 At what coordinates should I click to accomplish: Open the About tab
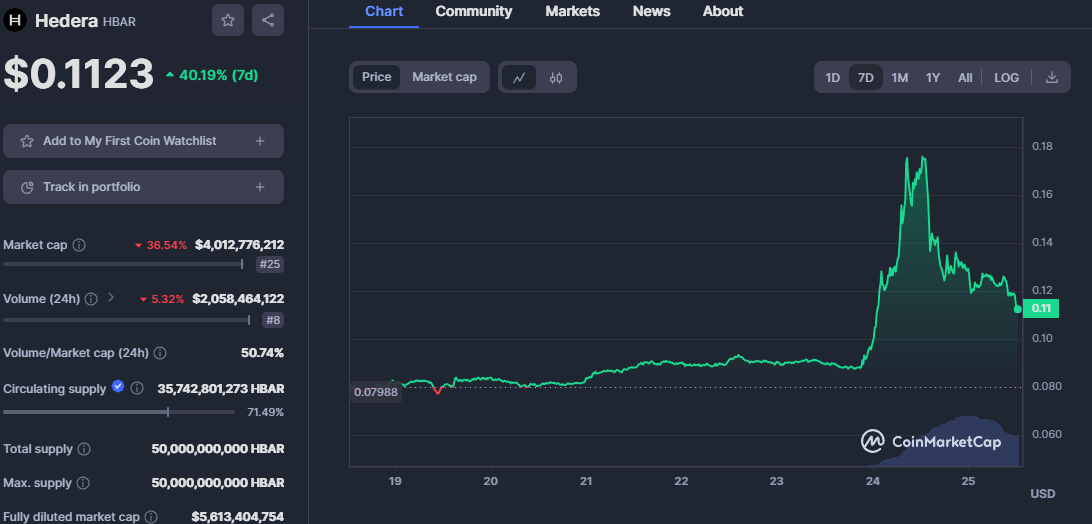(x=723, y=12)
